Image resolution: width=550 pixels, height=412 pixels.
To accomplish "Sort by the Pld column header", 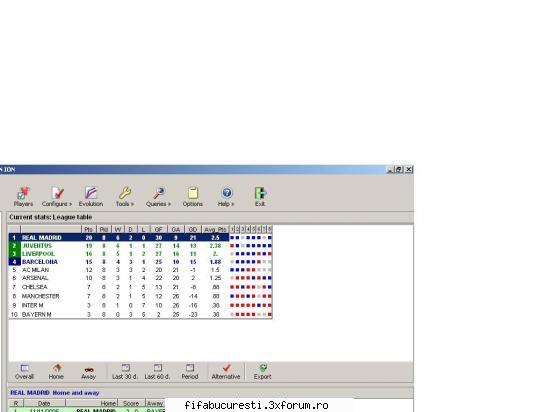I will tap(103, 229).
